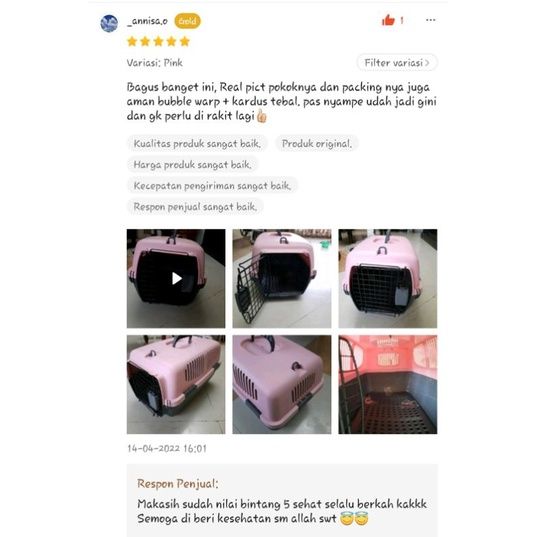Select 'Kualitas produk sangat baik' tag
This screenshot has height=537, width=537.
point(197,143)
